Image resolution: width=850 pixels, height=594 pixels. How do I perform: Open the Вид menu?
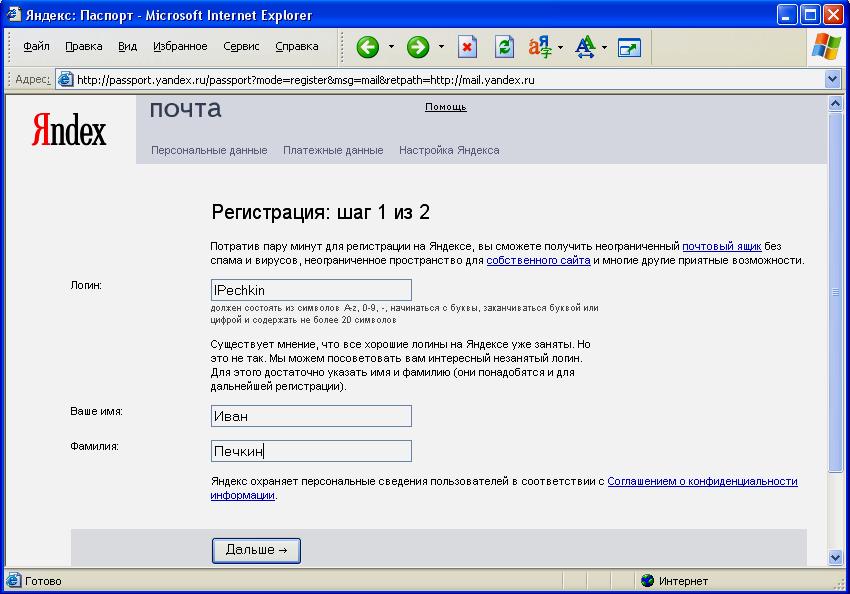click(127, 47)
